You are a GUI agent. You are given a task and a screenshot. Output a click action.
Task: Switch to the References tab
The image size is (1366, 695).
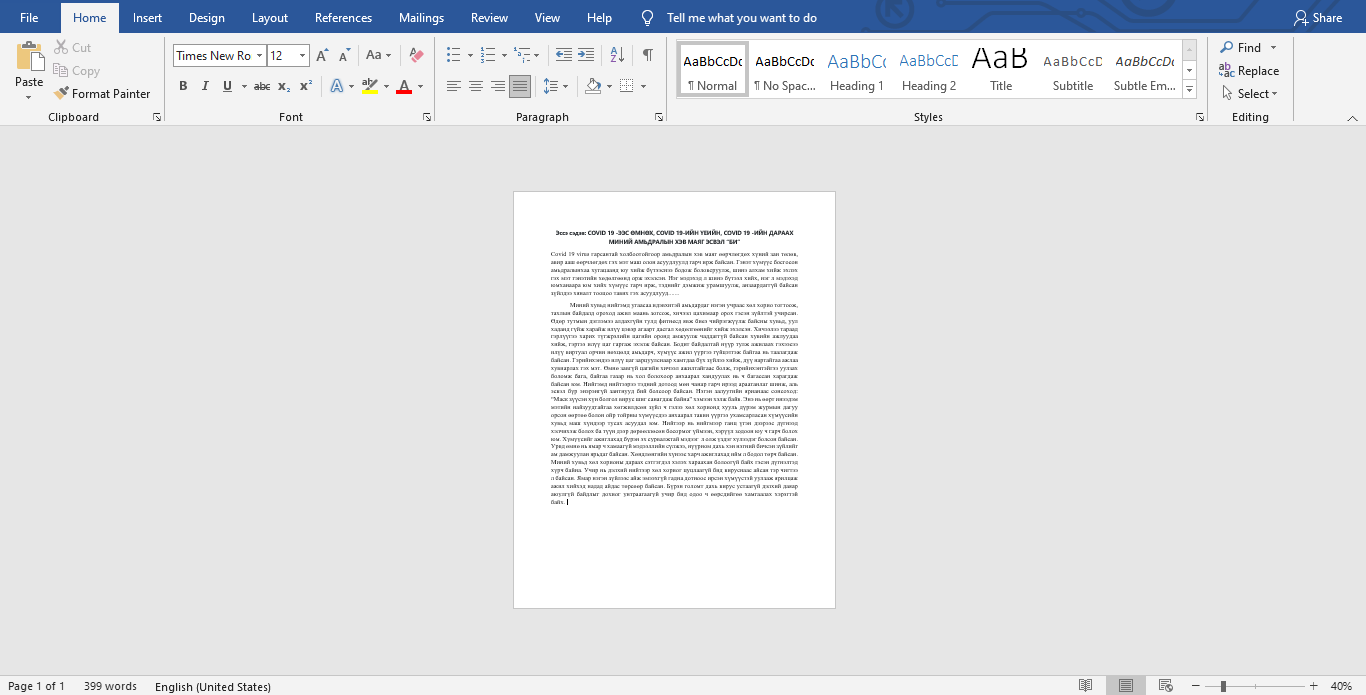344,18
